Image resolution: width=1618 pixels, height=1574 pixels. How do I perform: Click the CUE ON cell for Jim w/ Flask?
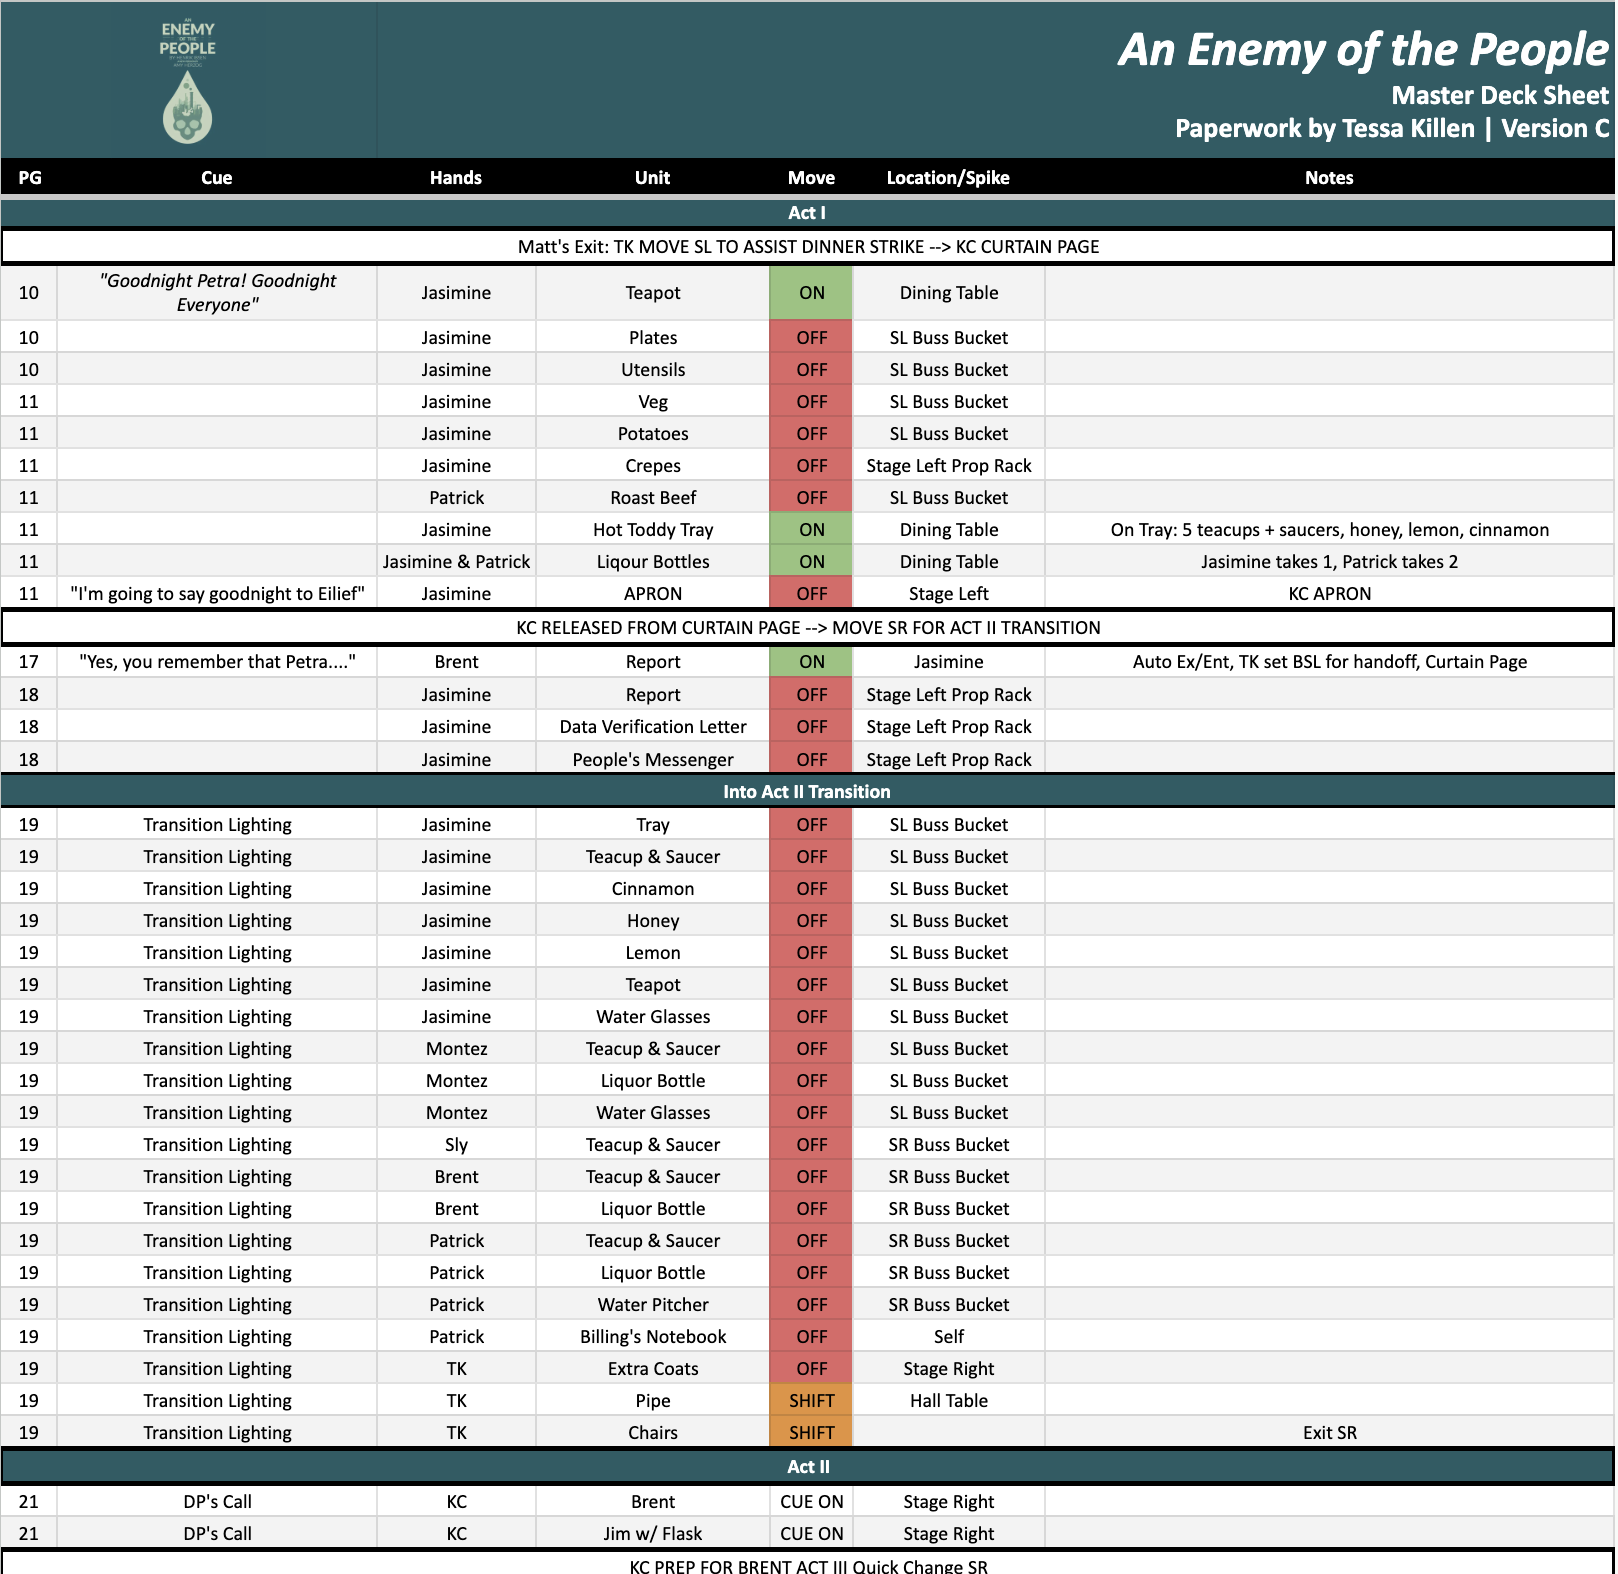click(x=810, y=1533)
